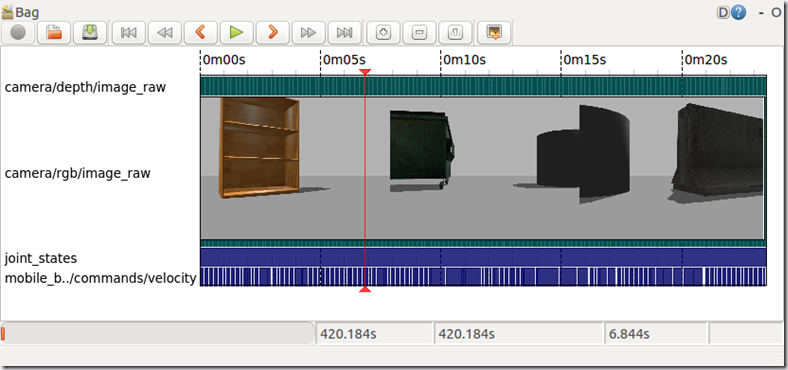
Task: Start playback with green play button
Action: point(237,33)
